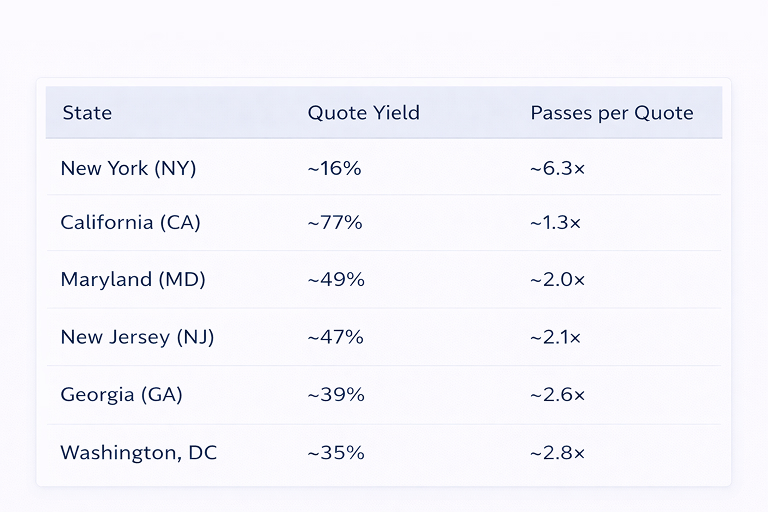768x512 pixels.
Task: Select the Washington, DC cell
Action: (x=138, y=453)
